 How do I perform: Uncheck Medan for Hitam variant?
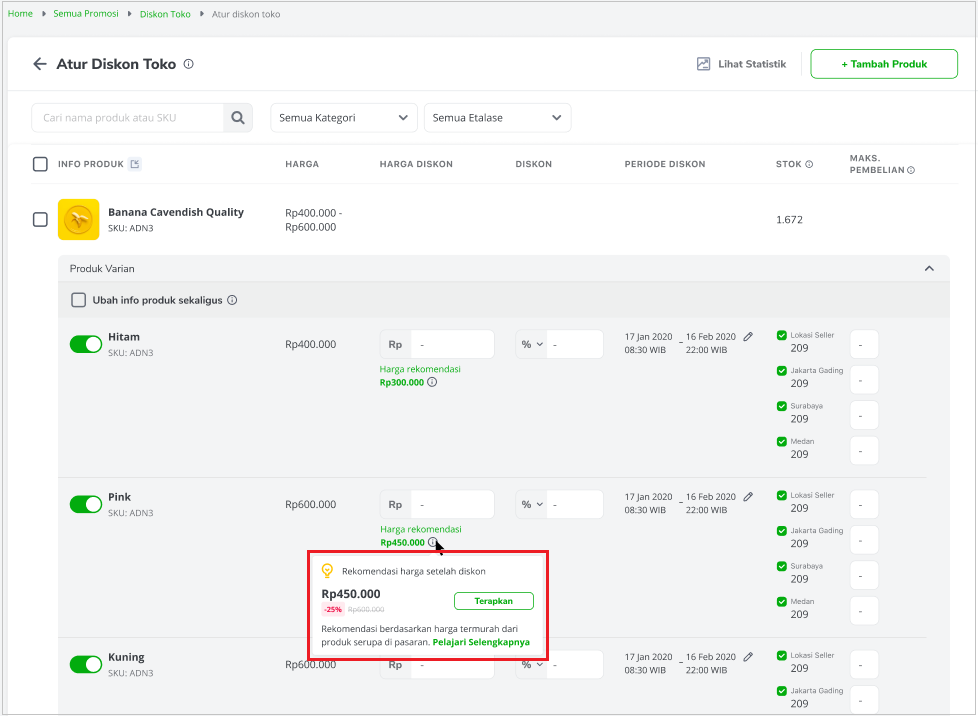tap(782, 442)
